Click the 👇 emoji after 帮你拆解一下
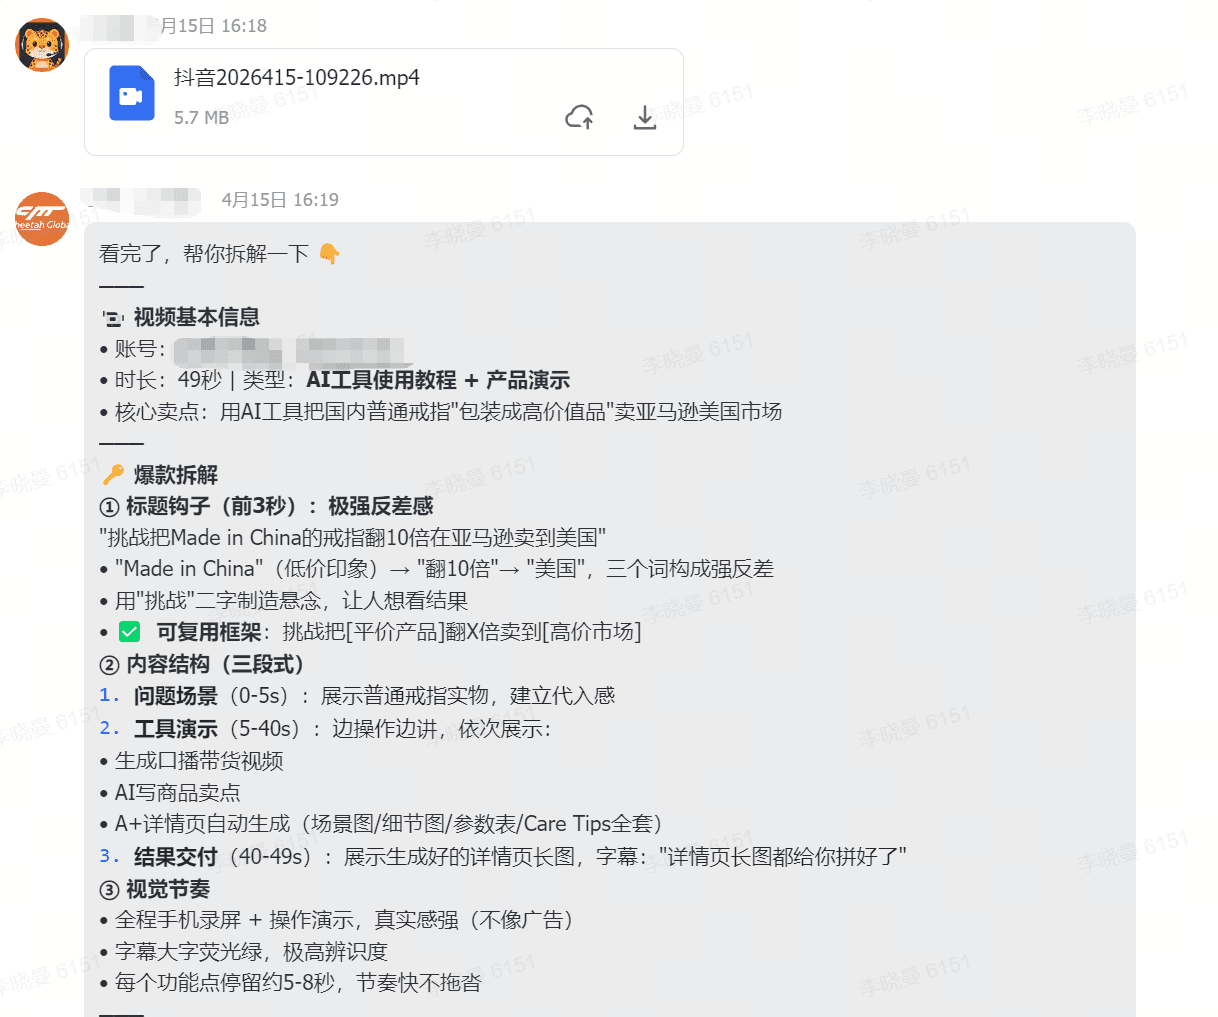This screenshot has height=1017, width=1218. pyautogui.click(x=330, y=253)
